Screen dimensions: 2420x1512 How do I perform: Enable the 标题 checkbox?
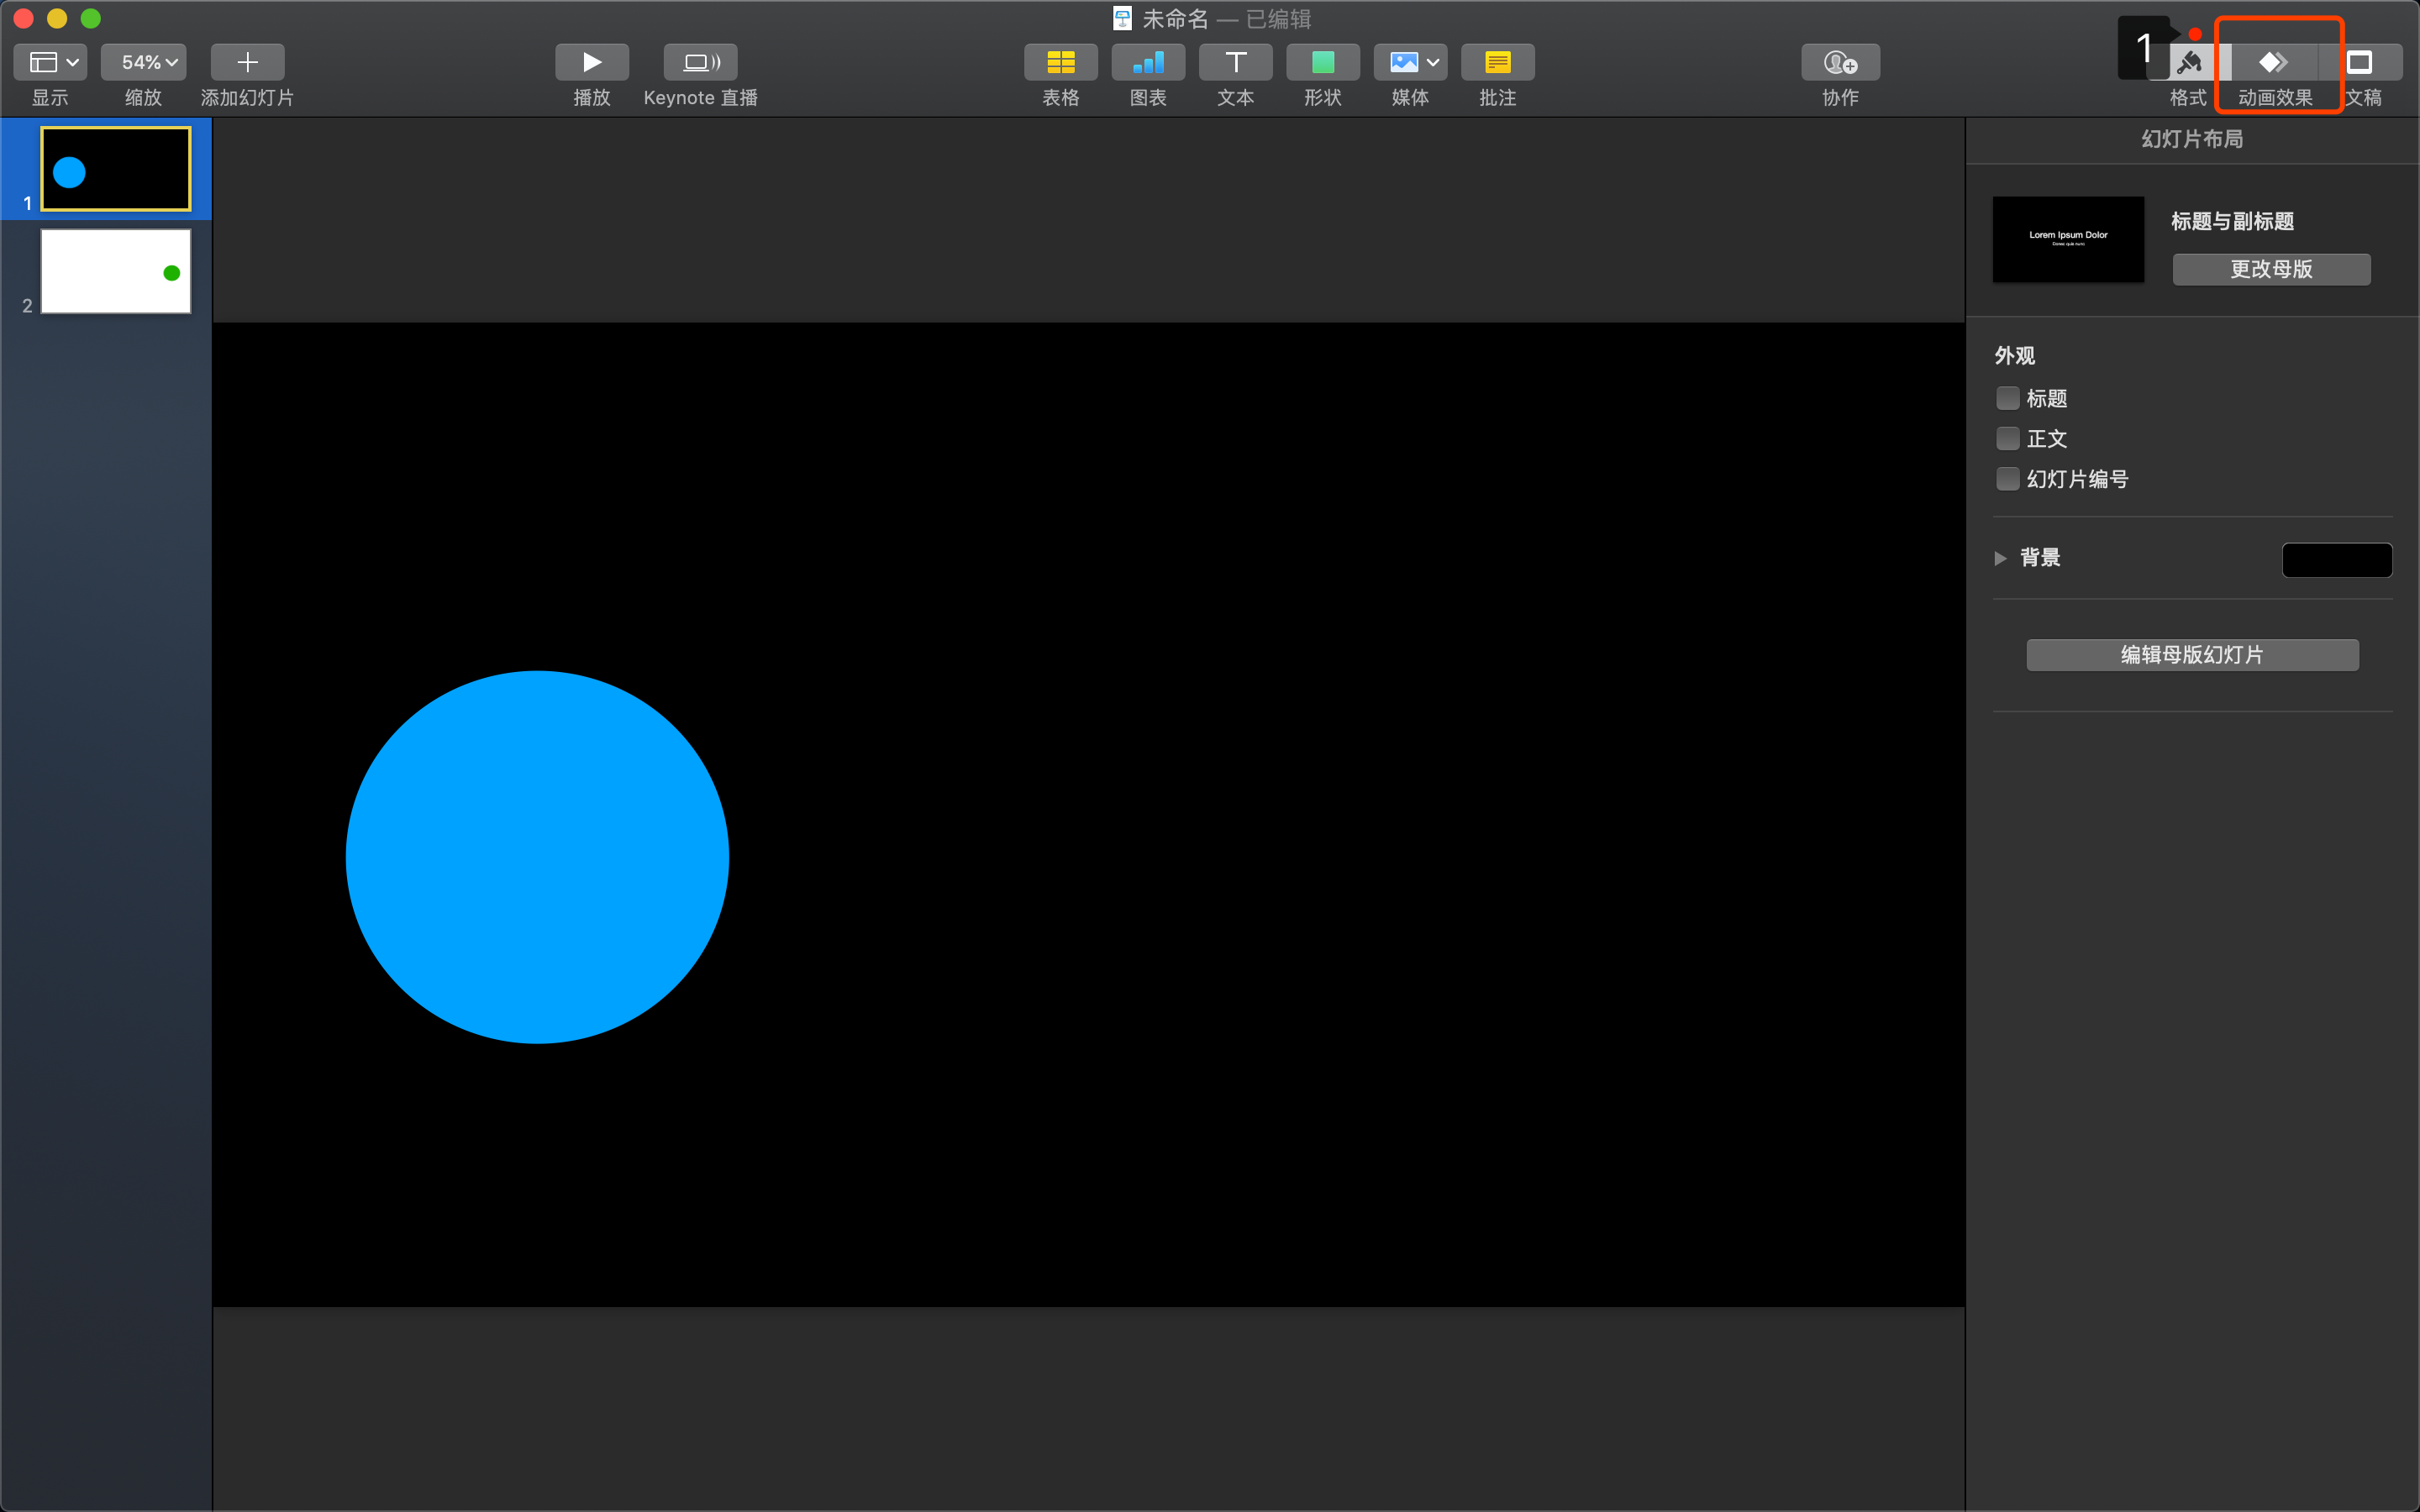click(x=2007, y=398)
